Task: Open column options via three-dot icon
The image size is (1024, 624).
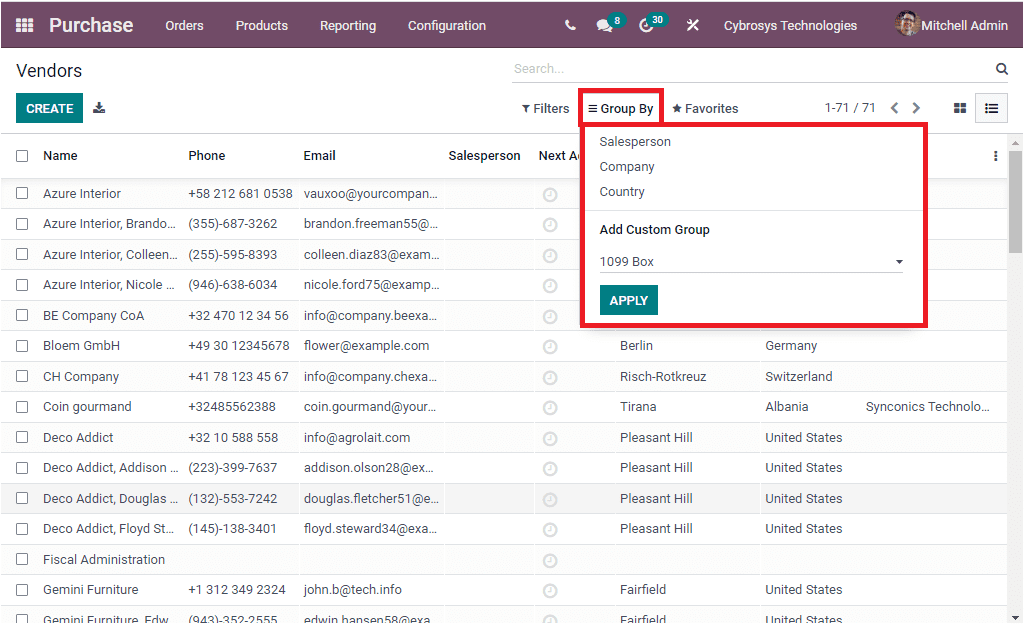Action: [x=995, y=156]
